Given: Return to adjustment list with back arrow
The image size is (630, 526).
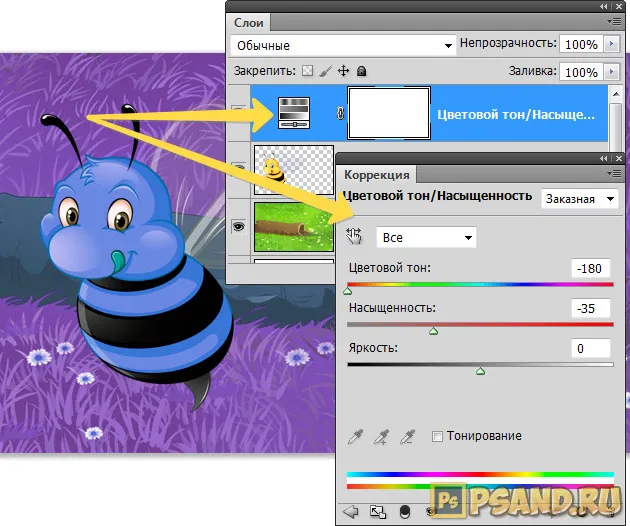Looking at the screenshot, I should tap(350, 512).
